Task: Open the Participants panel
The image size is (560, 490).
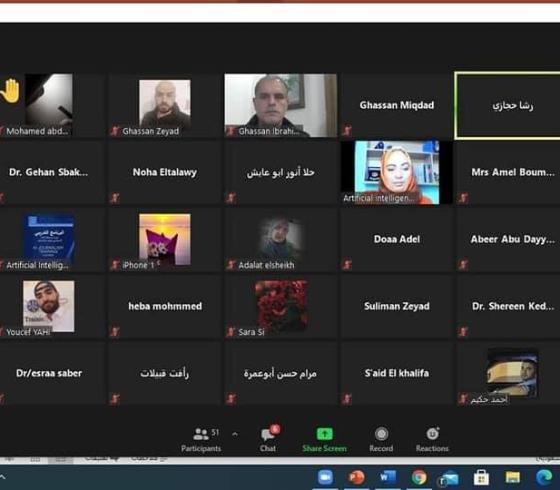Action: [x=201, y=440]
